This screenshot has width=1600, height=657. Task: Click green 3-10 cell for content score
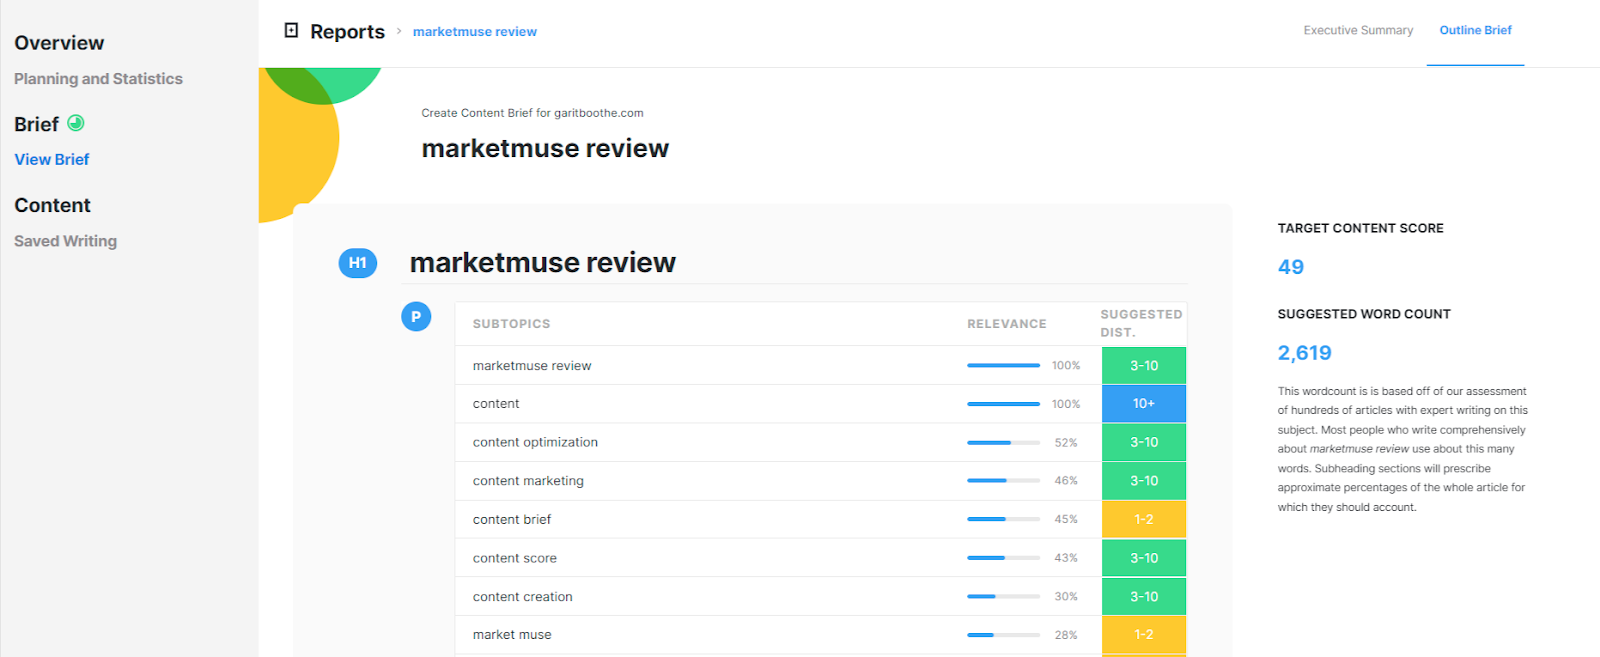1144,558
